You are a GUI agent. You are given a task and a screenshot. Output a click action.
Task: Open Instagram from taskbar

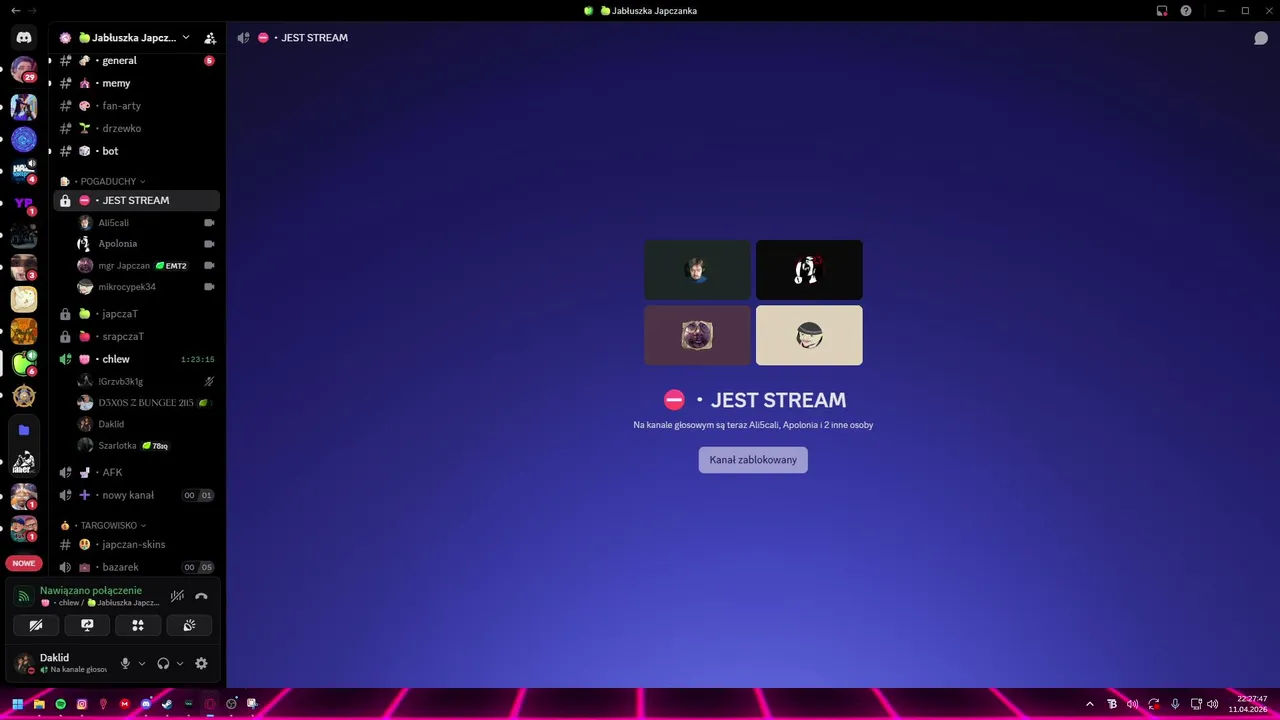(82, 704)
